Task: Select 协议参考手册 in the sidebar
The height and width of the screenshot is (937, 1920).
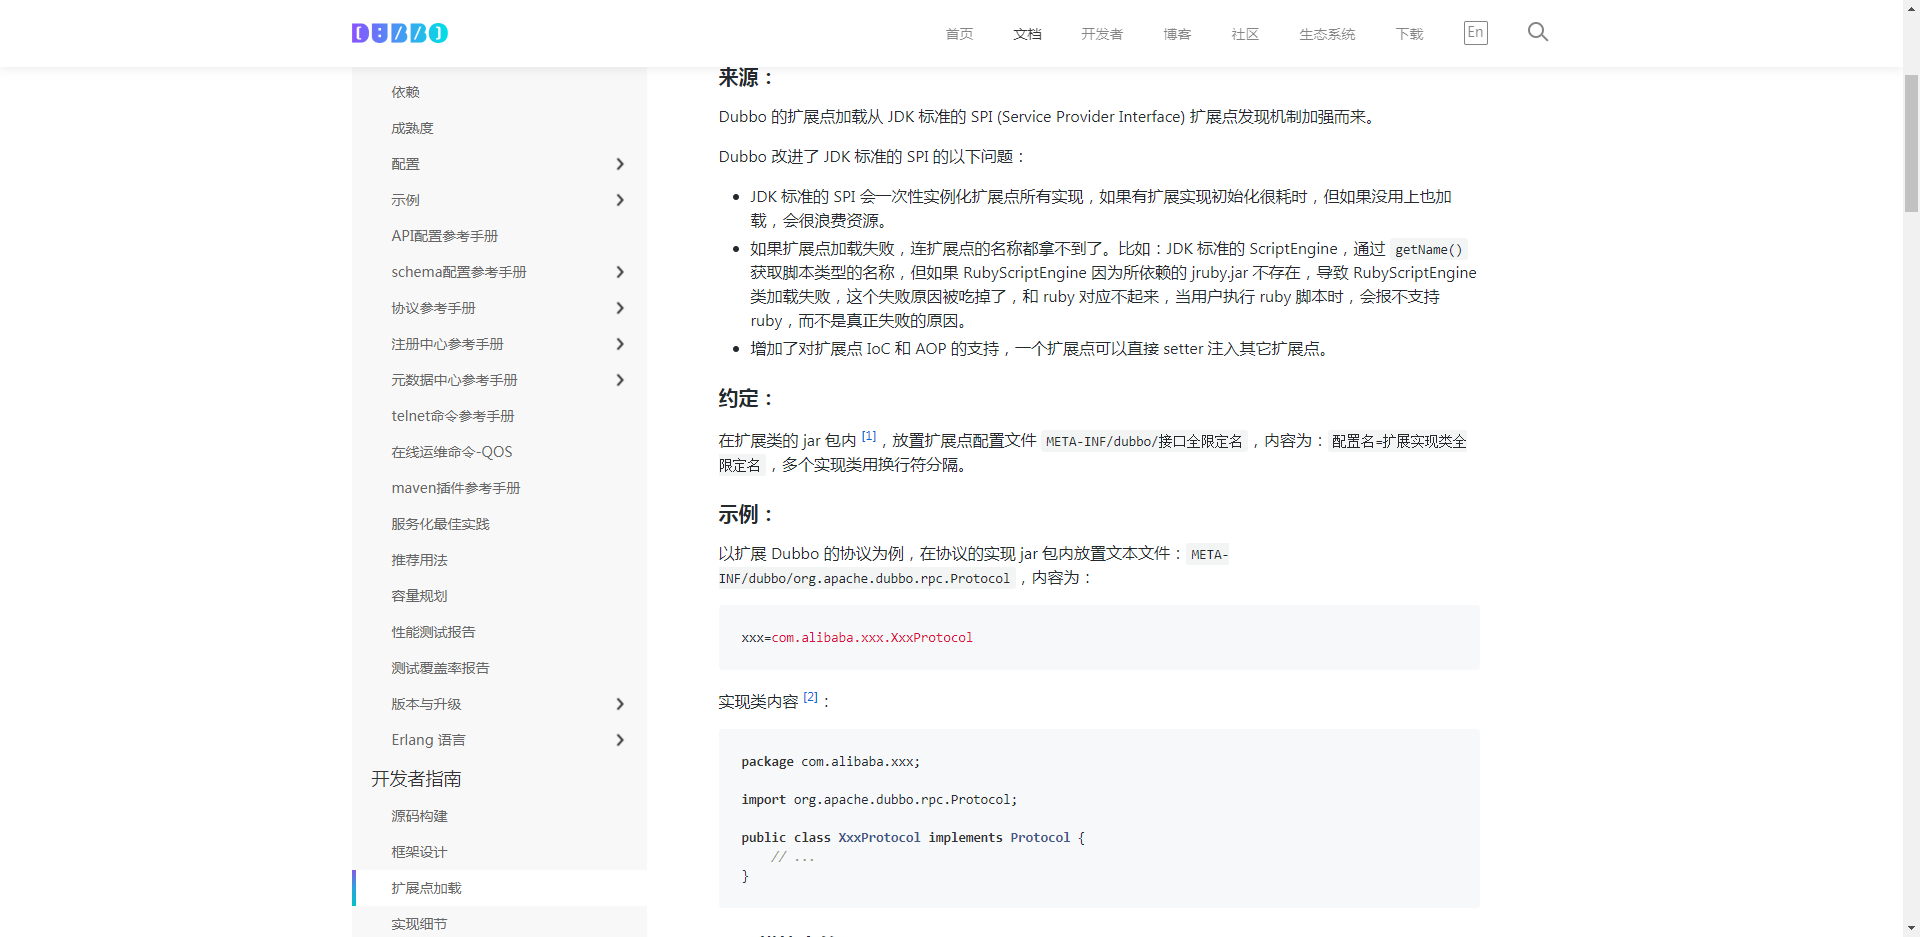Action: [433, 308]
